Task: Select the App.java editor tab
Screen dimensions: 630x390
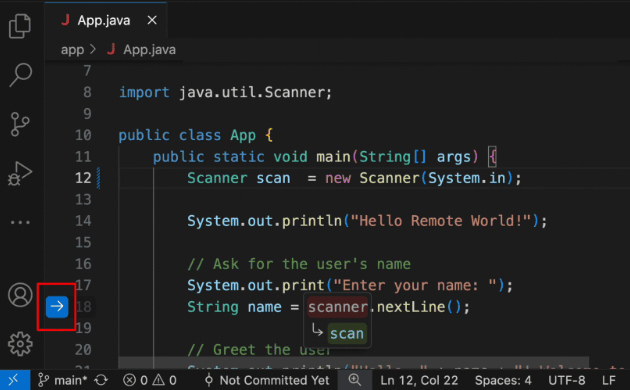Action: click(106, 20)
